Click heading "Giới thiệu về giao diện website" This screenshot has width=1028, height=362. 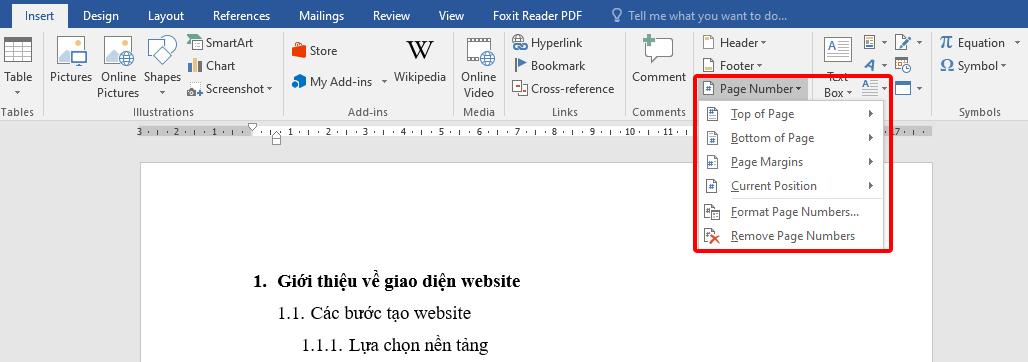[x=399, y=281]
